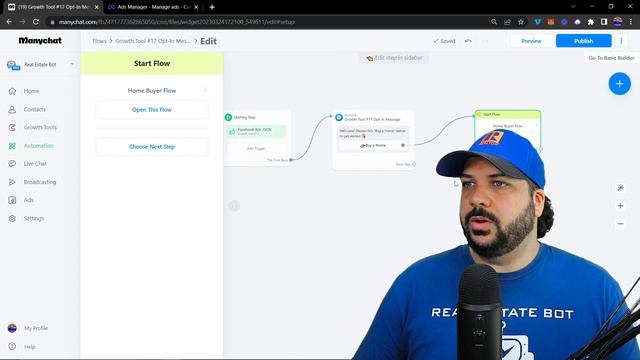Open Growth Tools section
This screenshot has width=640, height=360.
click(x=40, y=127)
